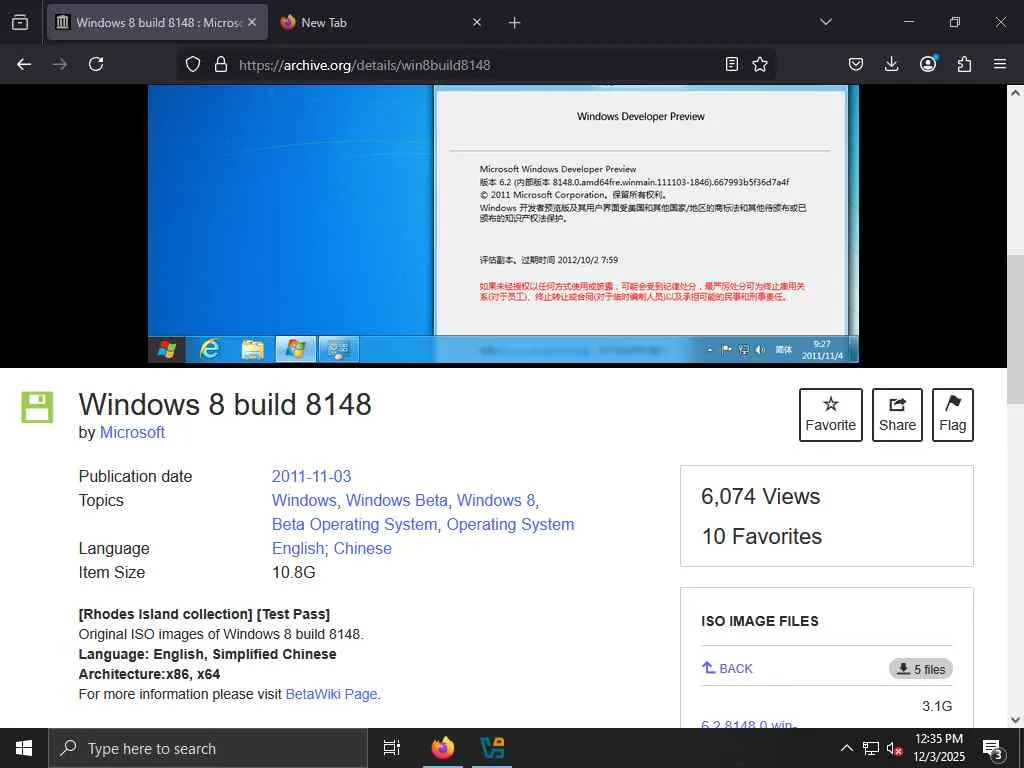Switch to Windows 8 build 8148 tab
The width and height of the screenshot is (1024, 768).
coord(157,22)
